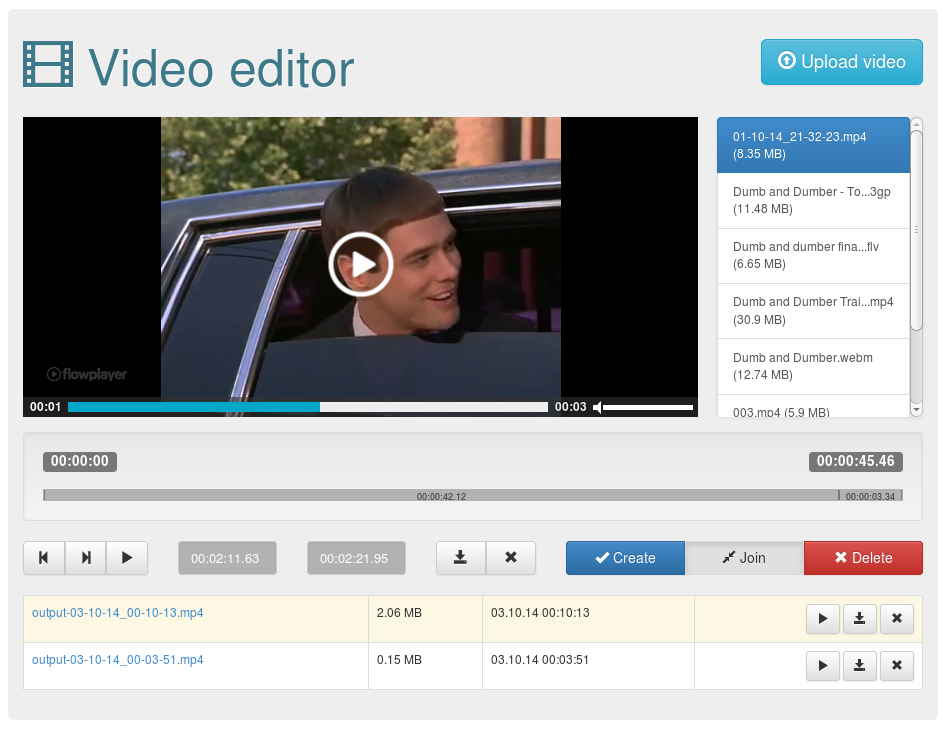Click the filmstrip icon beside Video editor
This screenshot has height=729, width=947.
(48, 64)
